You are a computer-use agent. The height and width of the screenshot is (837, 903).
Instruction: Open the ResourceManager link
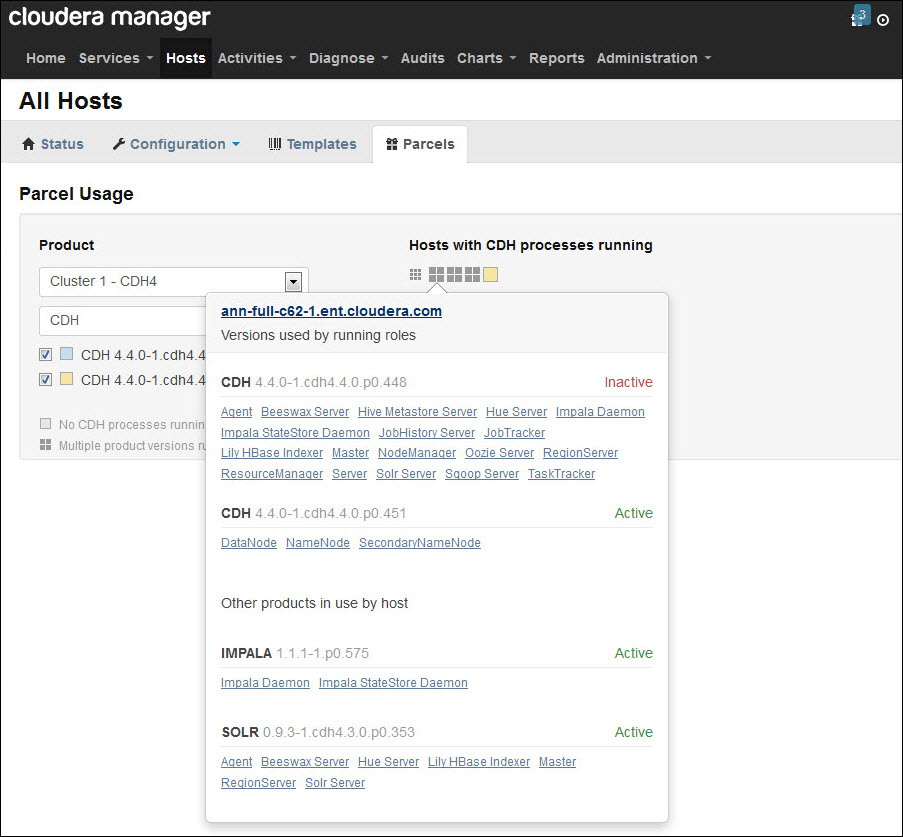(x=272, y=474)
